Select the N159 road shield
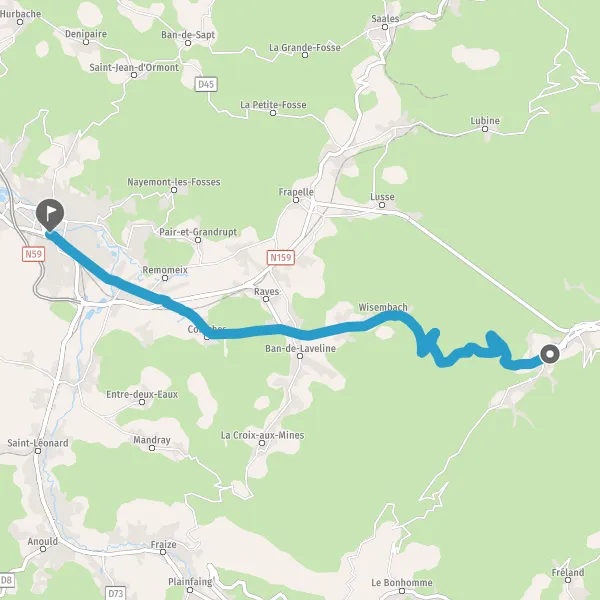600x600 pixels. pyautogui.click(x=281, y=258)
